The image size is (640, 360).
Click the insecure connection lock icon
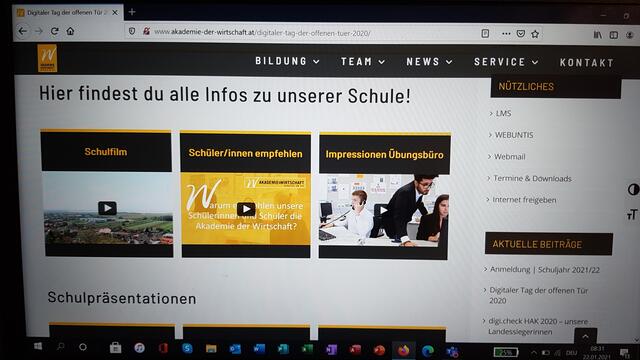[x=146, y=31]
